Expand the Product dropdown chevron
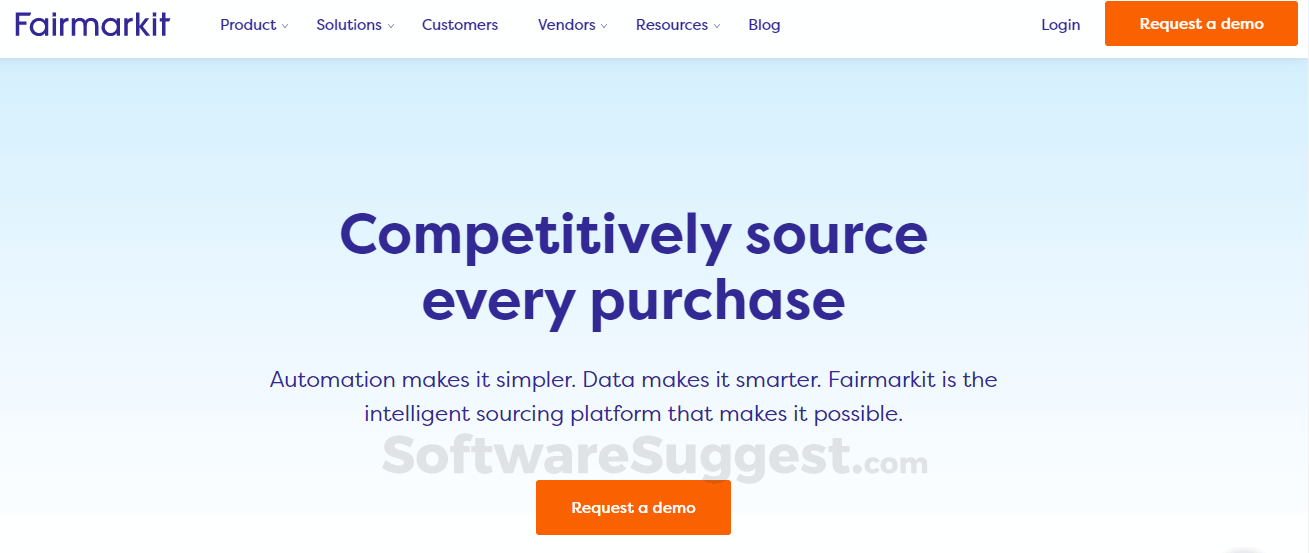Screen dimensions: 1309x553 click(285, 27)
